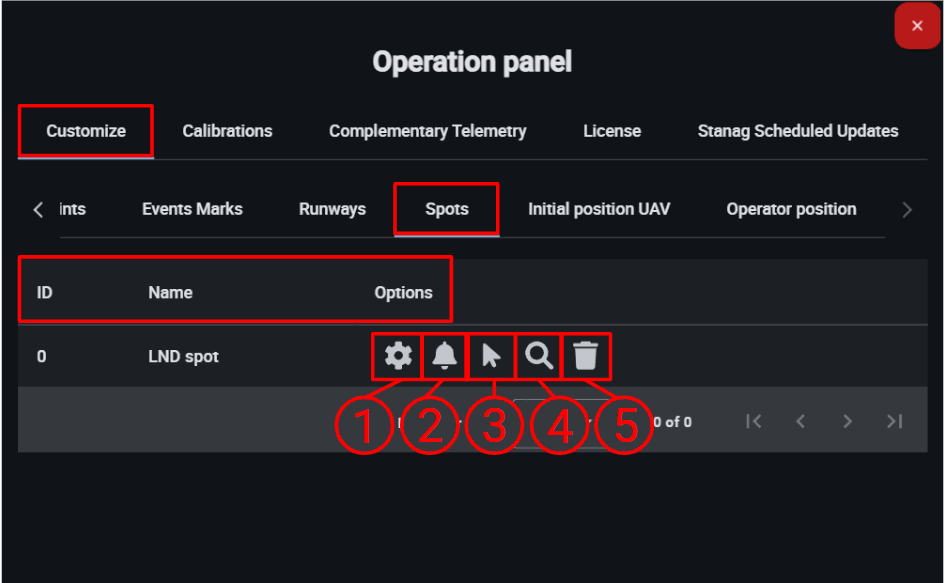This screenshot has width=945, height=583.
Task: Go to previous page of spots table
Action: click(800, 421)
